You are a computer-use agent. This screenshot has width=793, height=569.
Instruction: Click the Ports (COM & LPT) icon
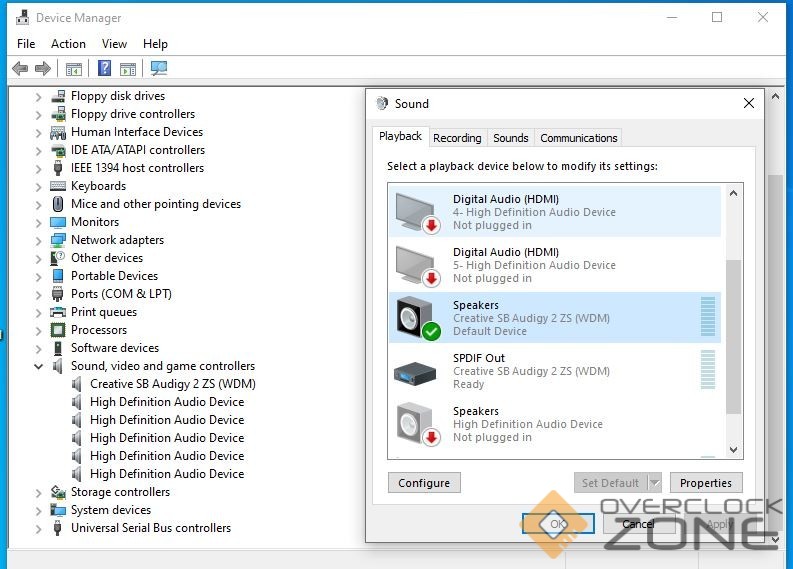[x=58, y=294]
